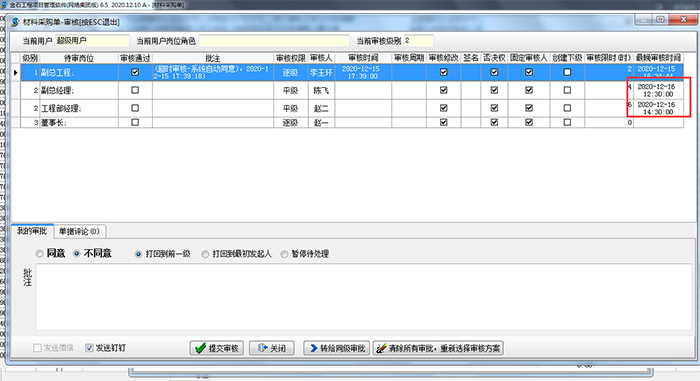Enable the 发送钉钉 checkbox

click(x=89, y=348)
